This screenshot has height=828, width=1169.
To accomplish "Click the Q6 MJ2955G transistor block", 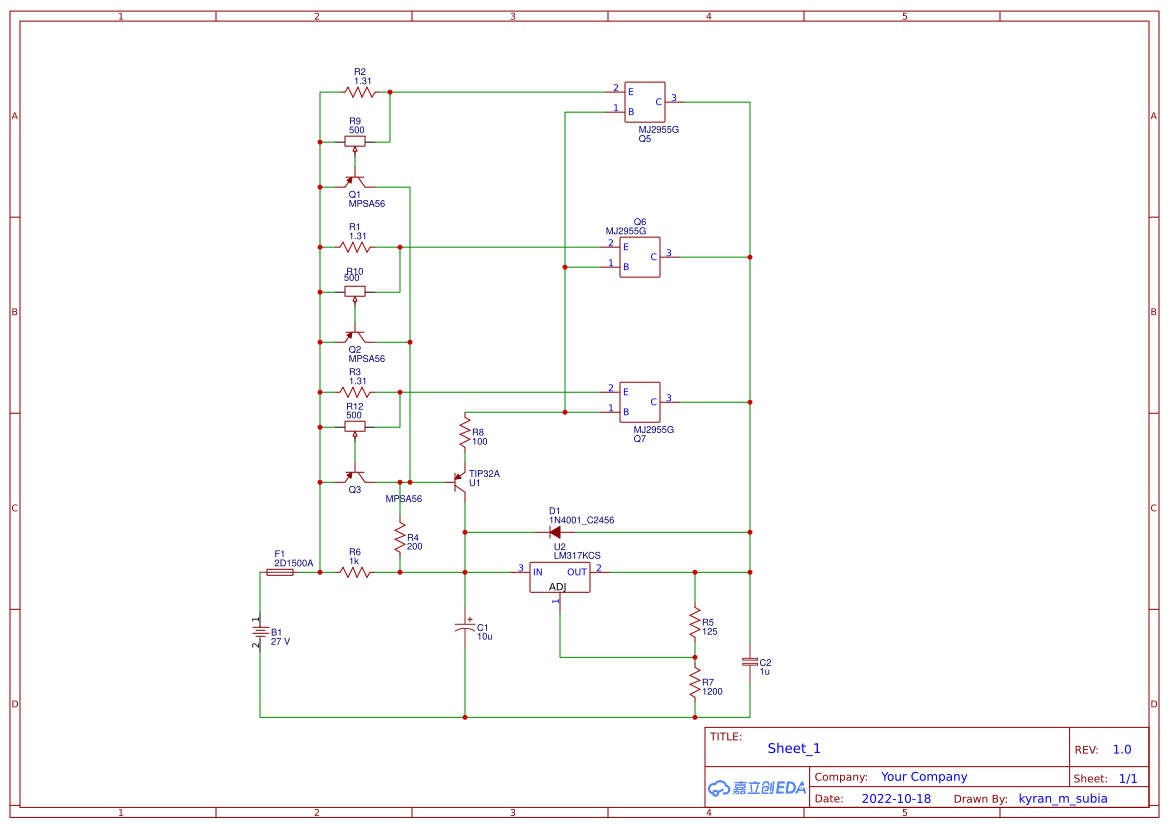I will coord(639,257).
